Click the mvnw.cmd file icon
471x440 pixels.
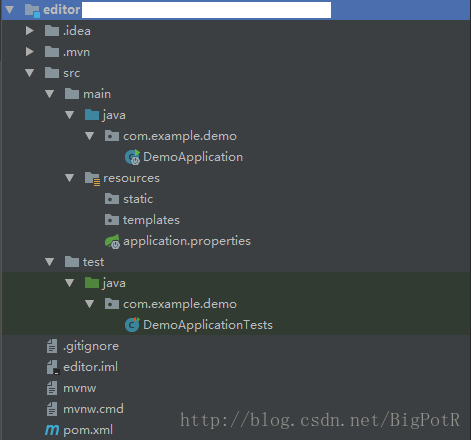(52, 409)
